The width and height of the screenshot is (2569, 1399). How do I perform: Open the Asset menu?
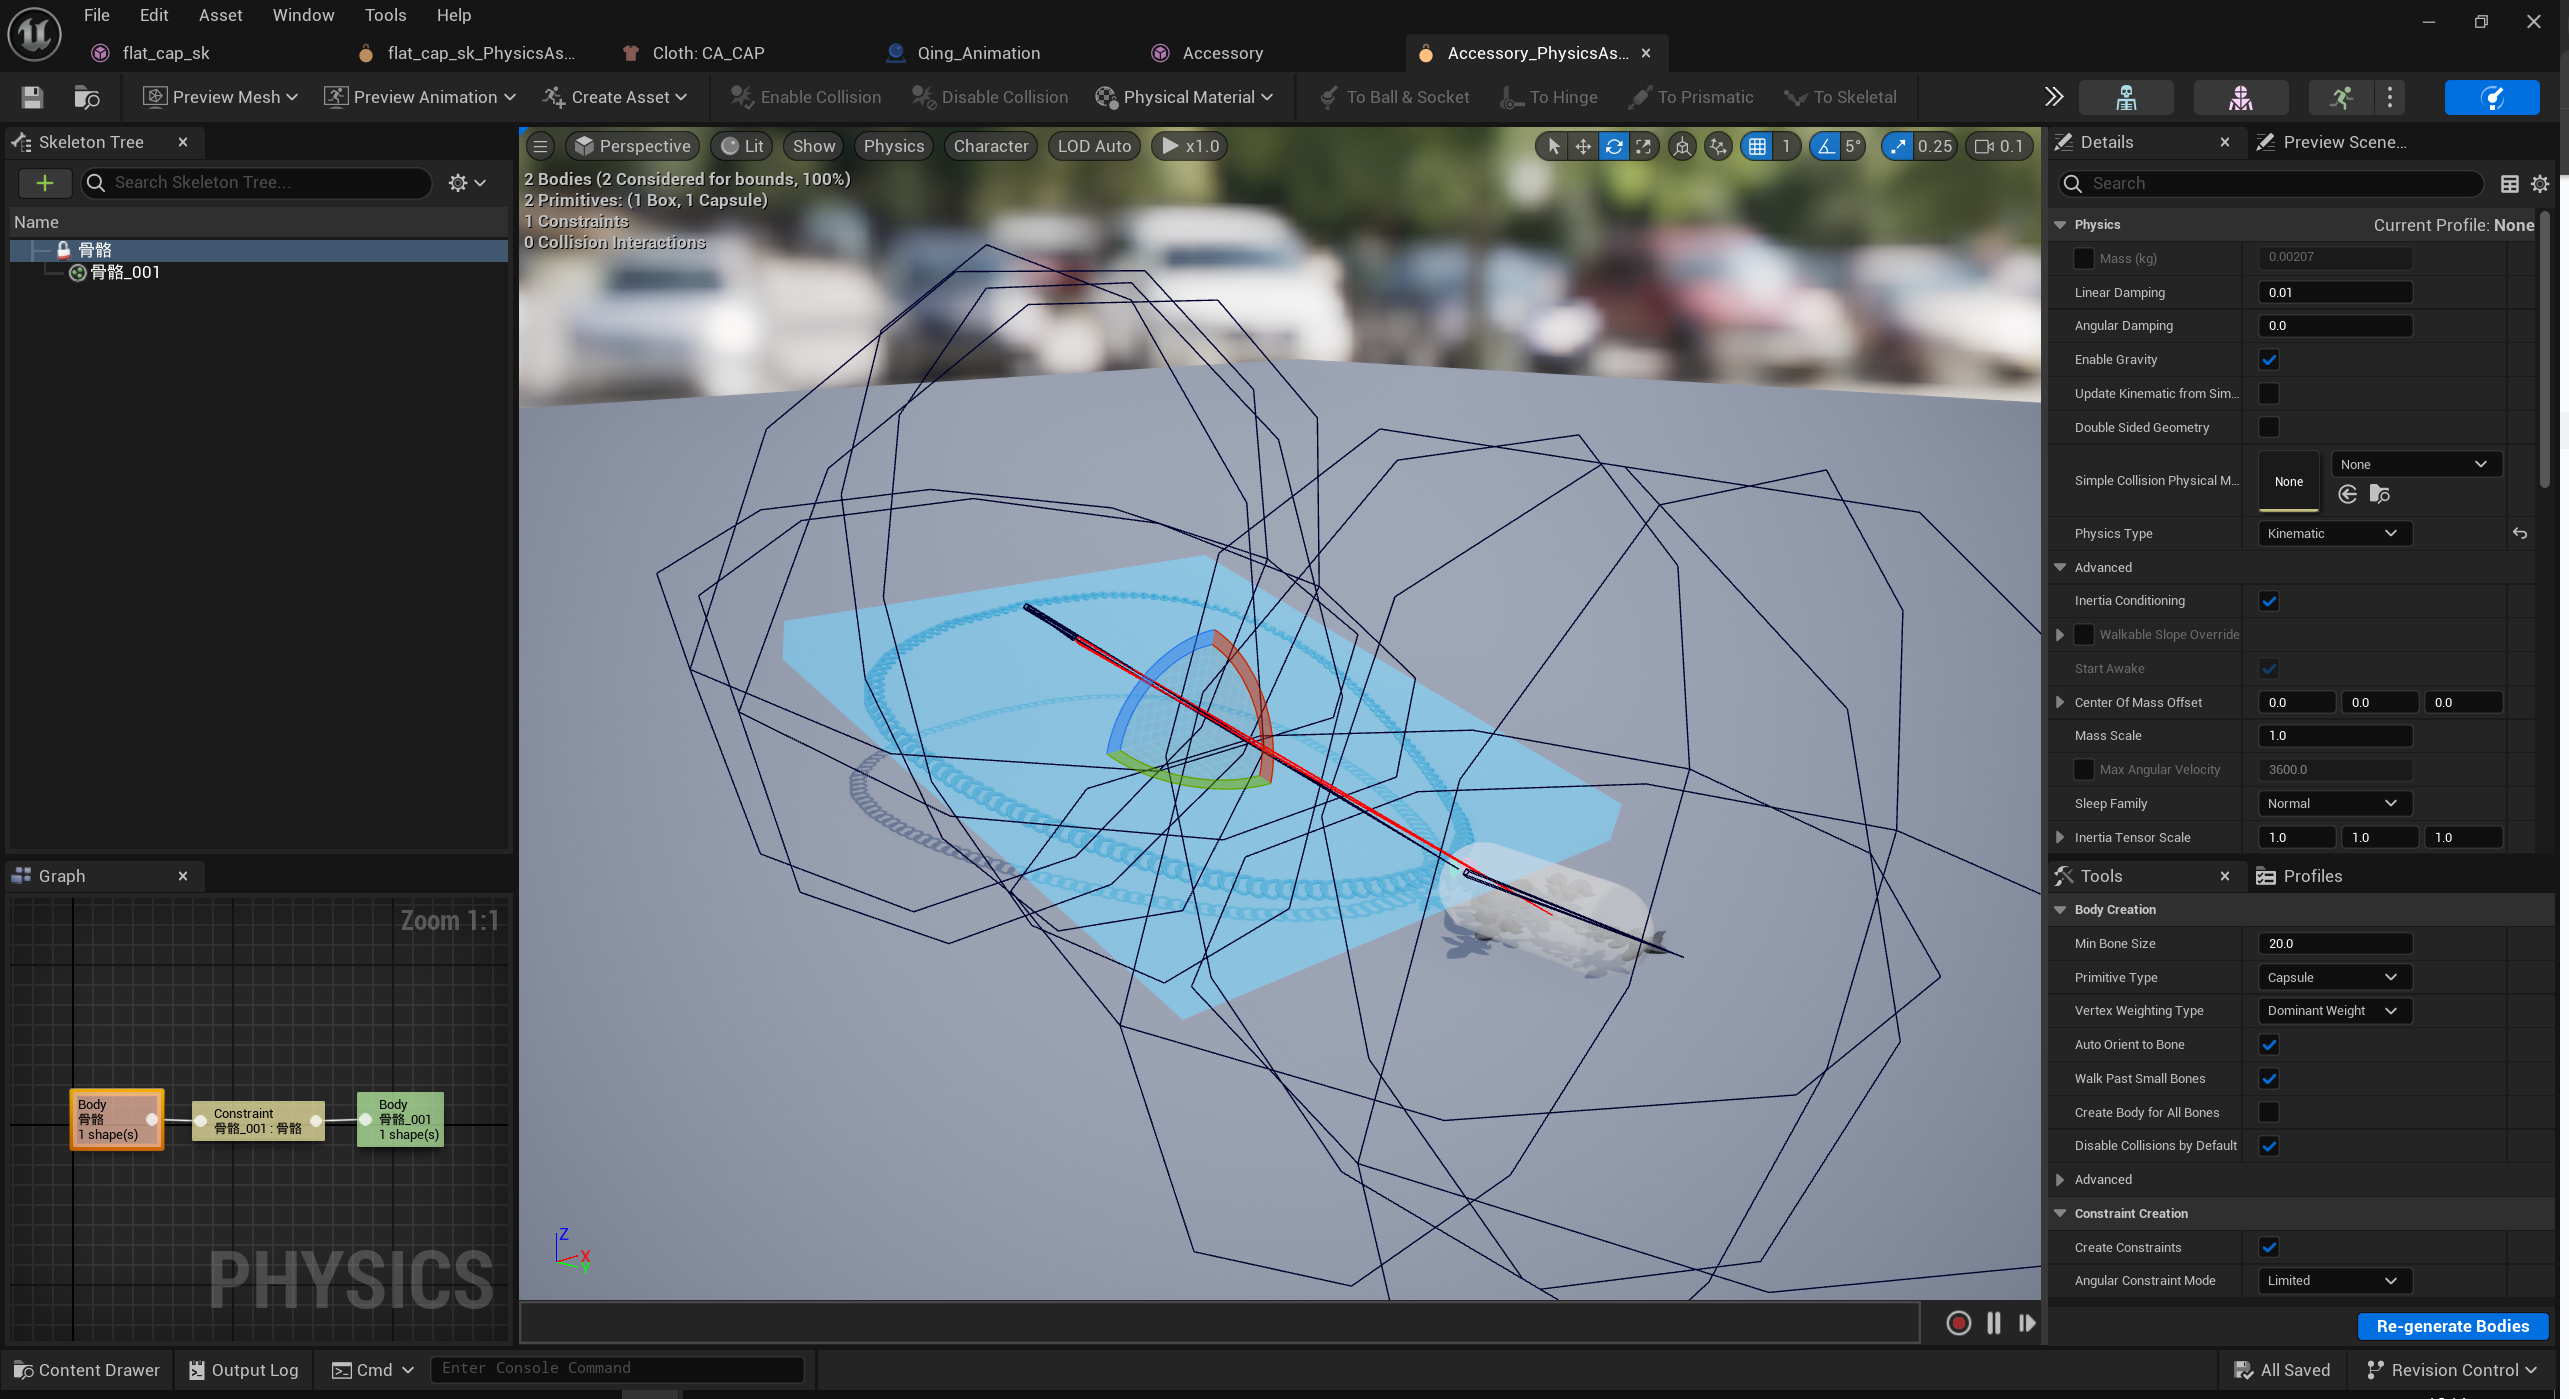click(x=220, y=15)
